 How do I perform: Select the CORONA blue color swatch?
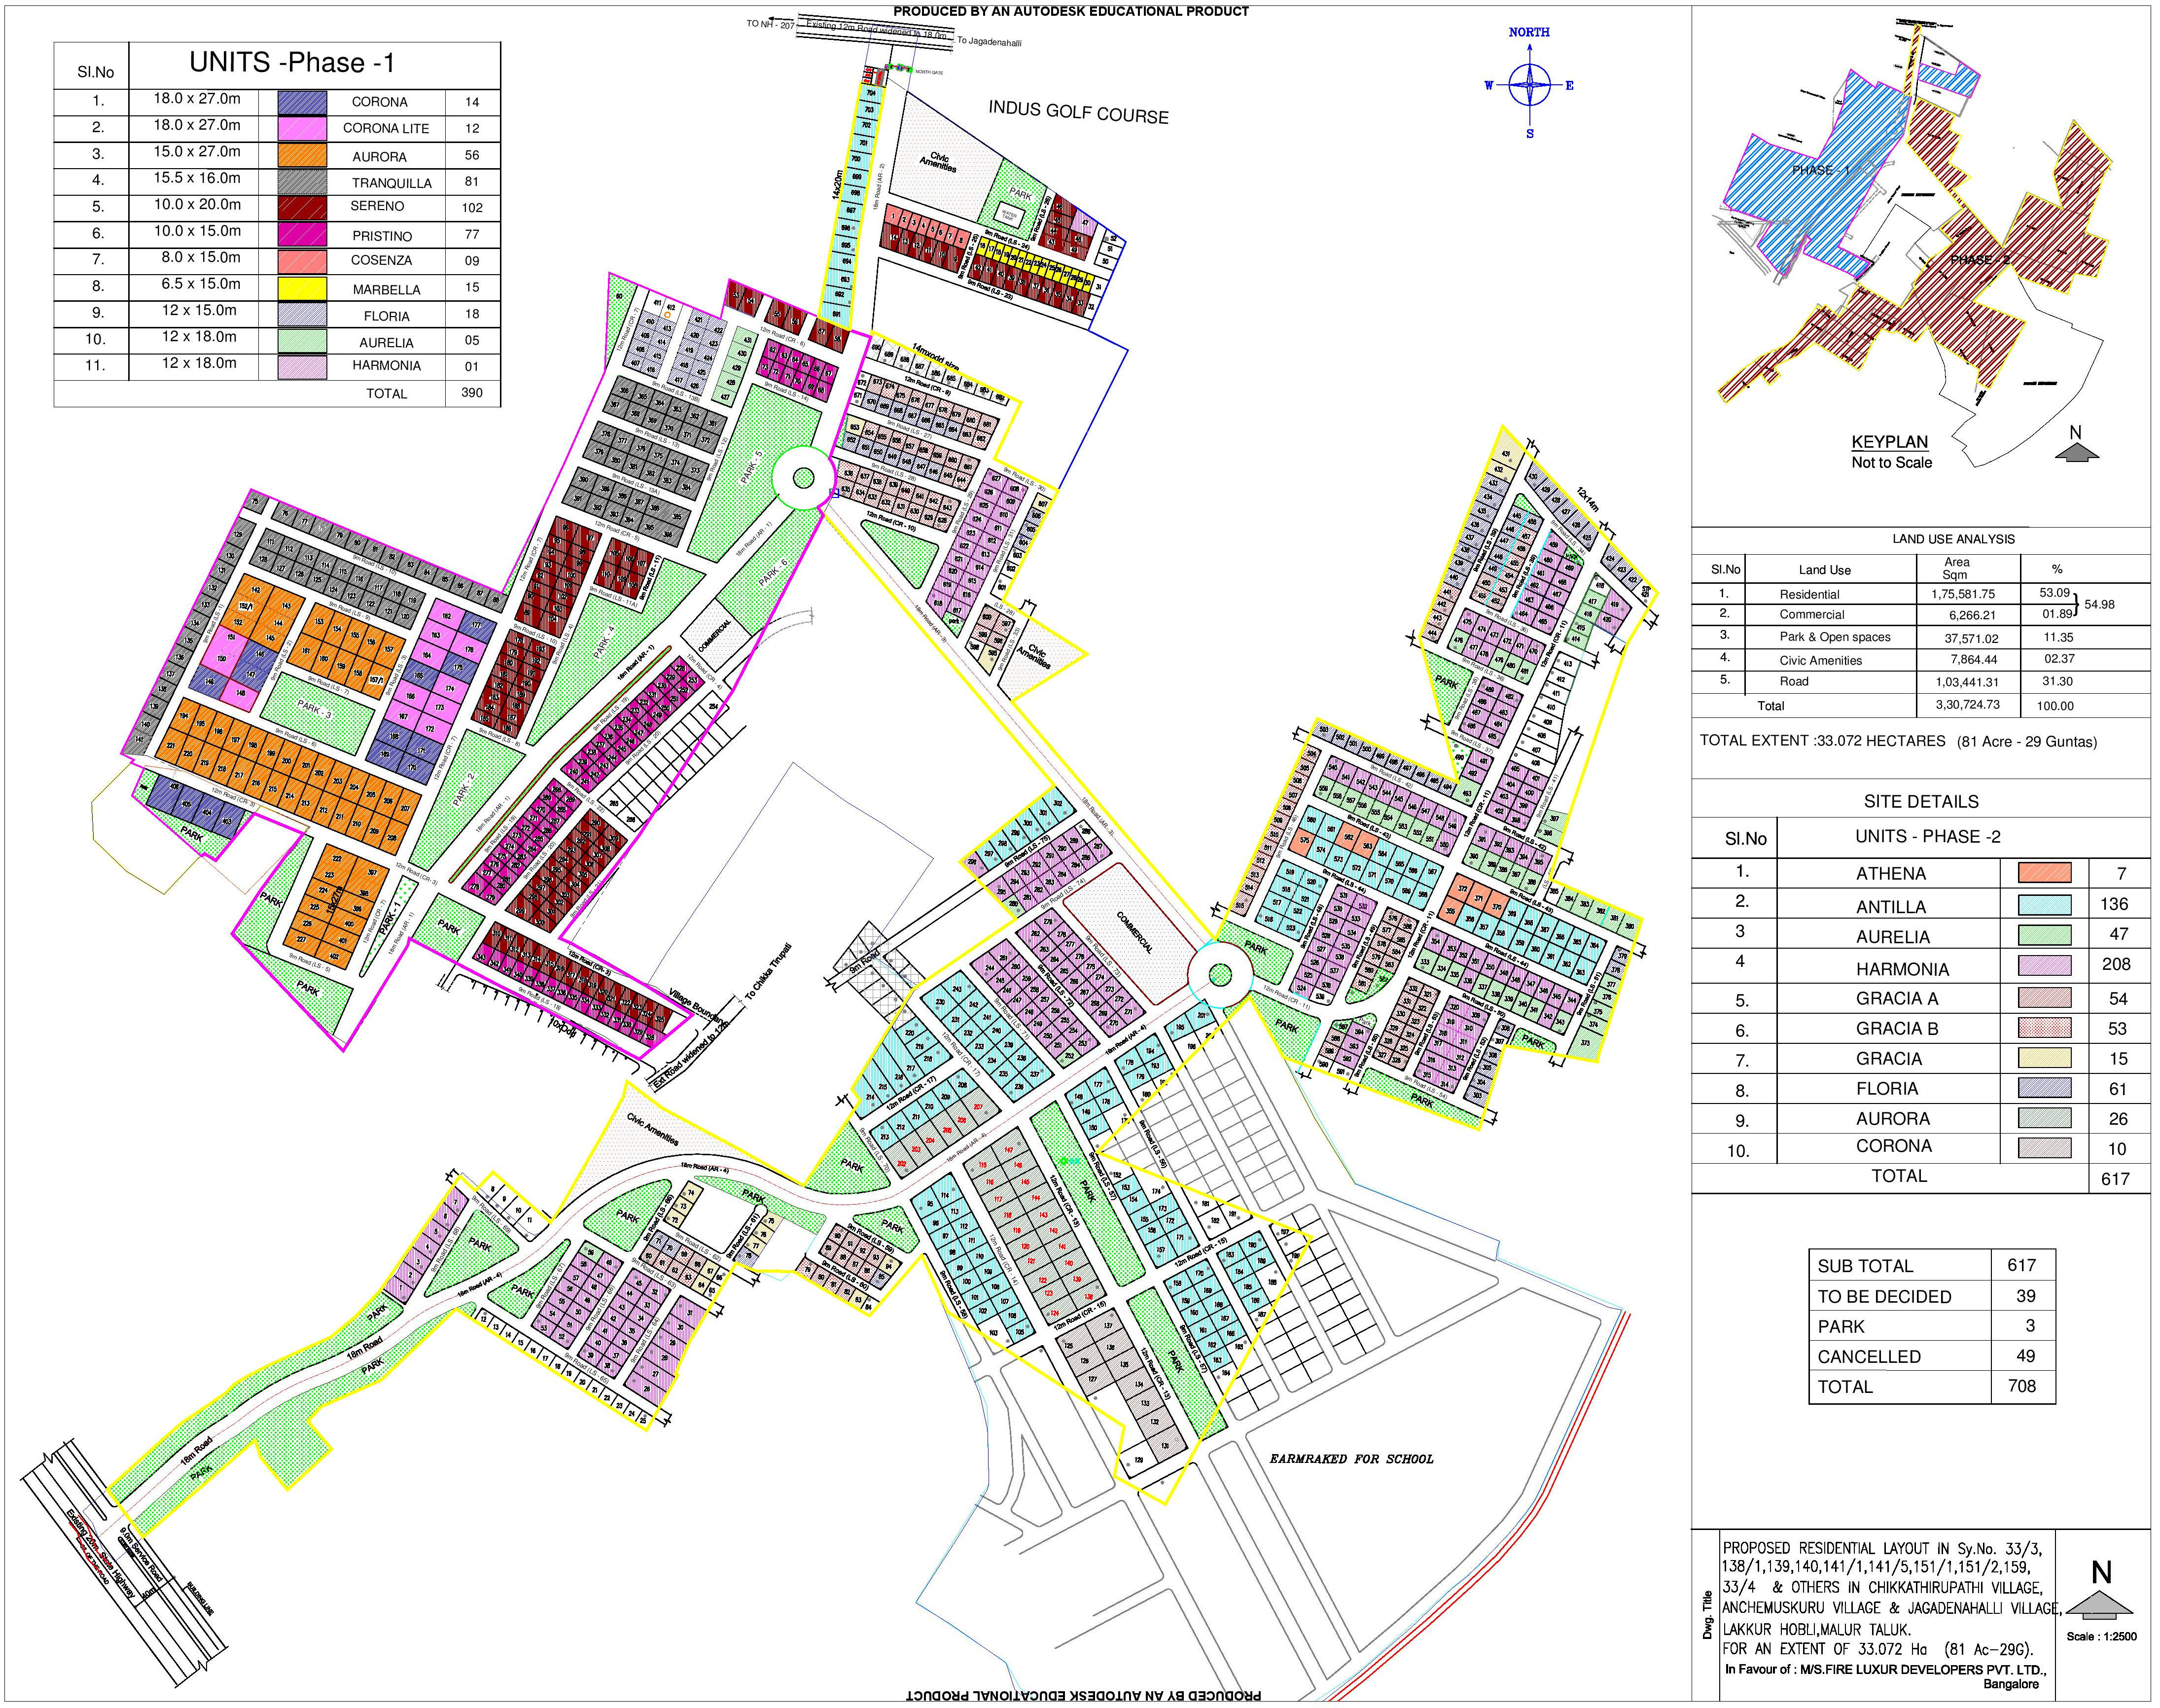tap(302, 102)
